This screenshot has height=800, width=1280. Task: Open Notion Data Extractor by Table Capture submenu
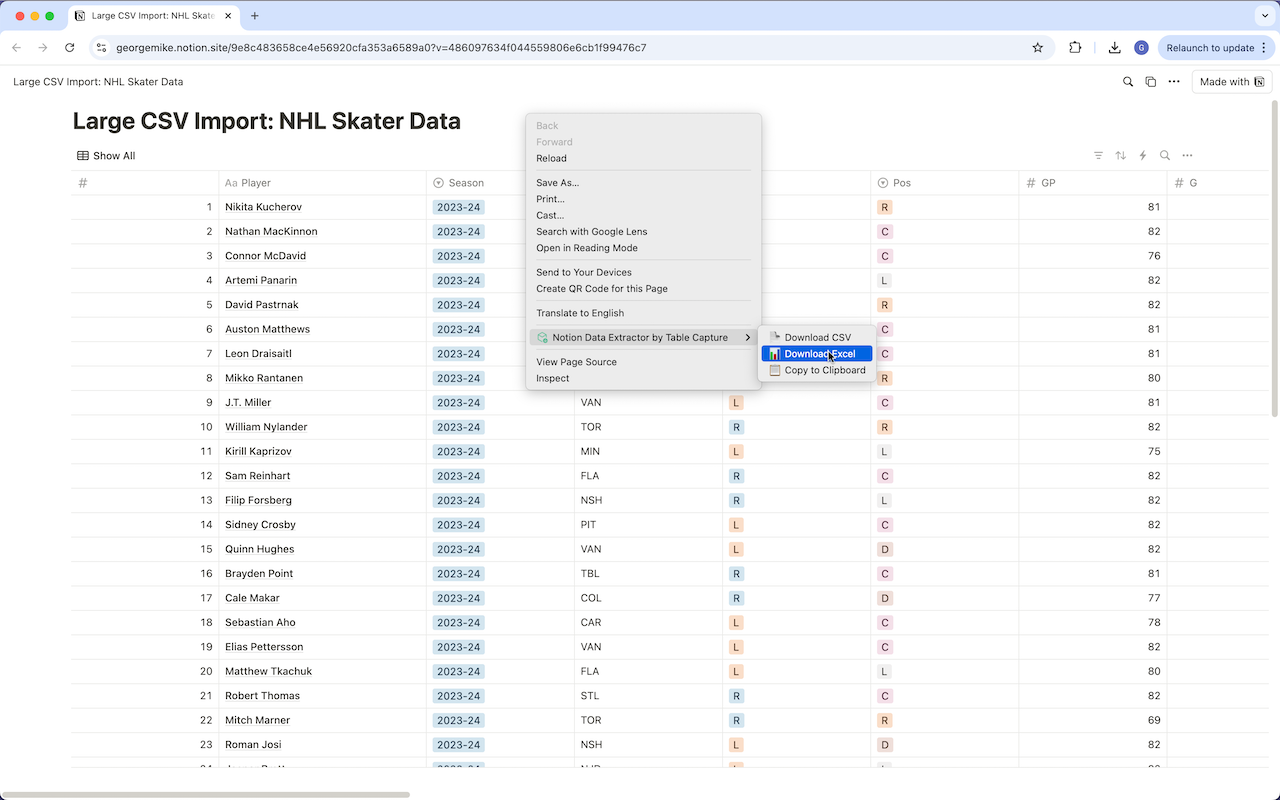pos(643,337)
